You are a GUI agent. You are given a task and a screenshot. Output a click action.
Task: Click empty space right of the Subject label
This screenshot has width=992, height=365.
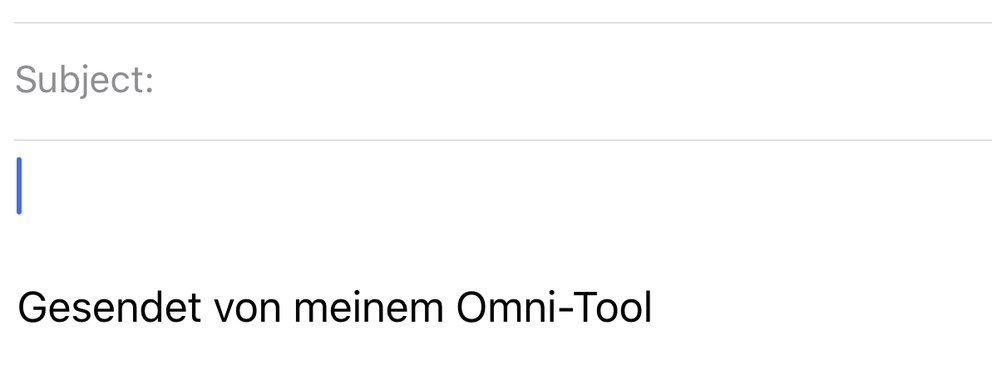click(573, 82)
